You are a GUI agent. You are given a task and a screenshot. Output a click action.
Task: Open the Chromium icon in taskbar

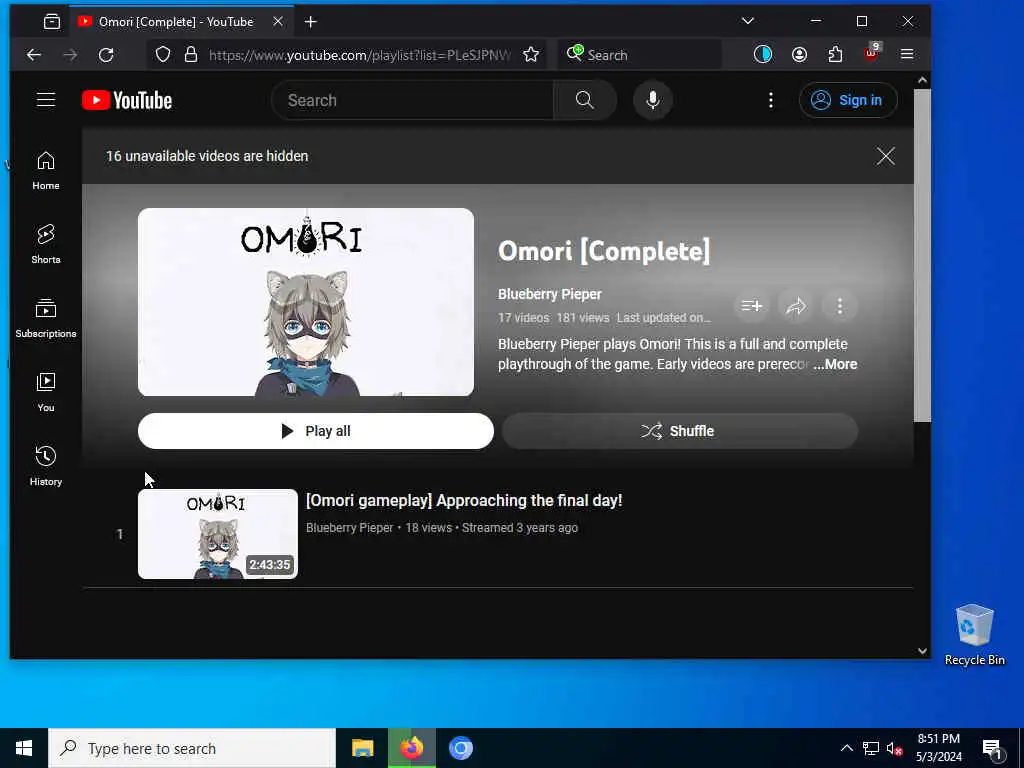pos(460,748)
